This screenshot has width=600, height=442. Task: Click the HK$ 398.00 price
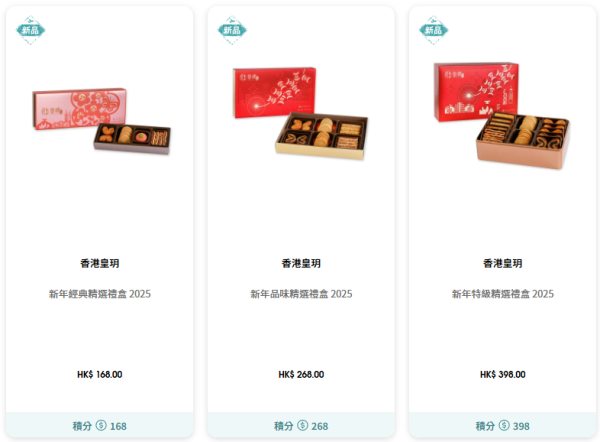502,374
